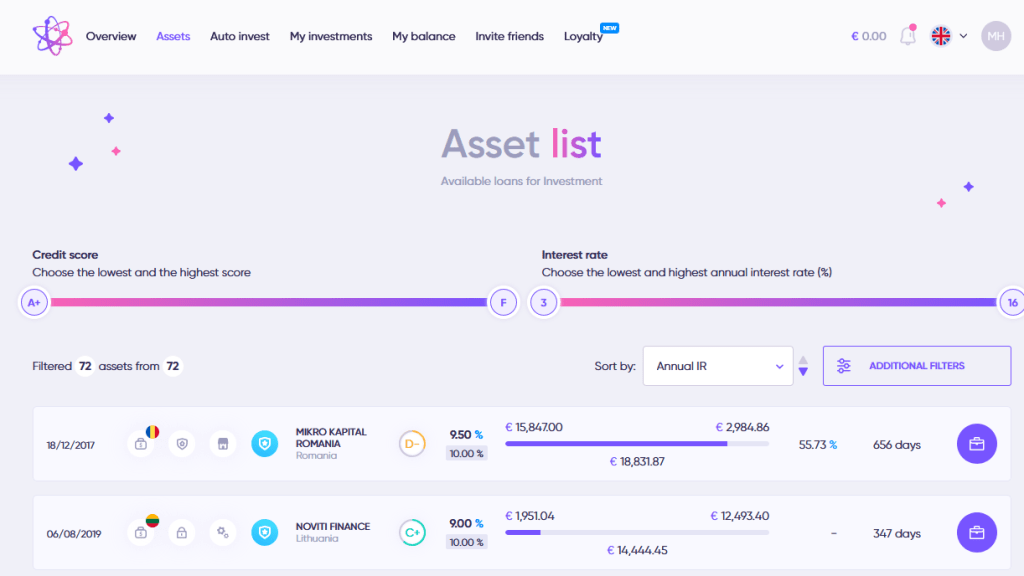Click the invest briefcase button for Mikro Kapital
Viewport: 1024px width, 576px height.
(977, 444)
